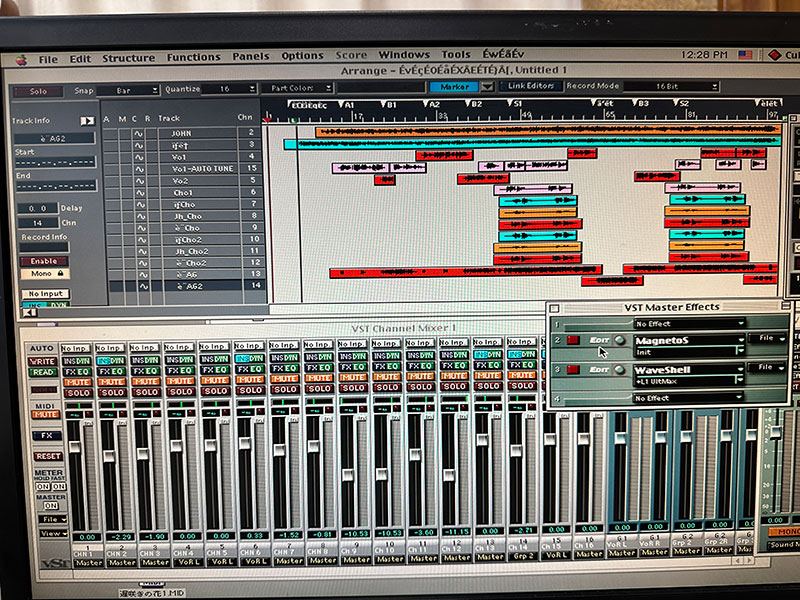Click audio class icon on Jh_Cho2 track
800x600 pixels.
143,252
